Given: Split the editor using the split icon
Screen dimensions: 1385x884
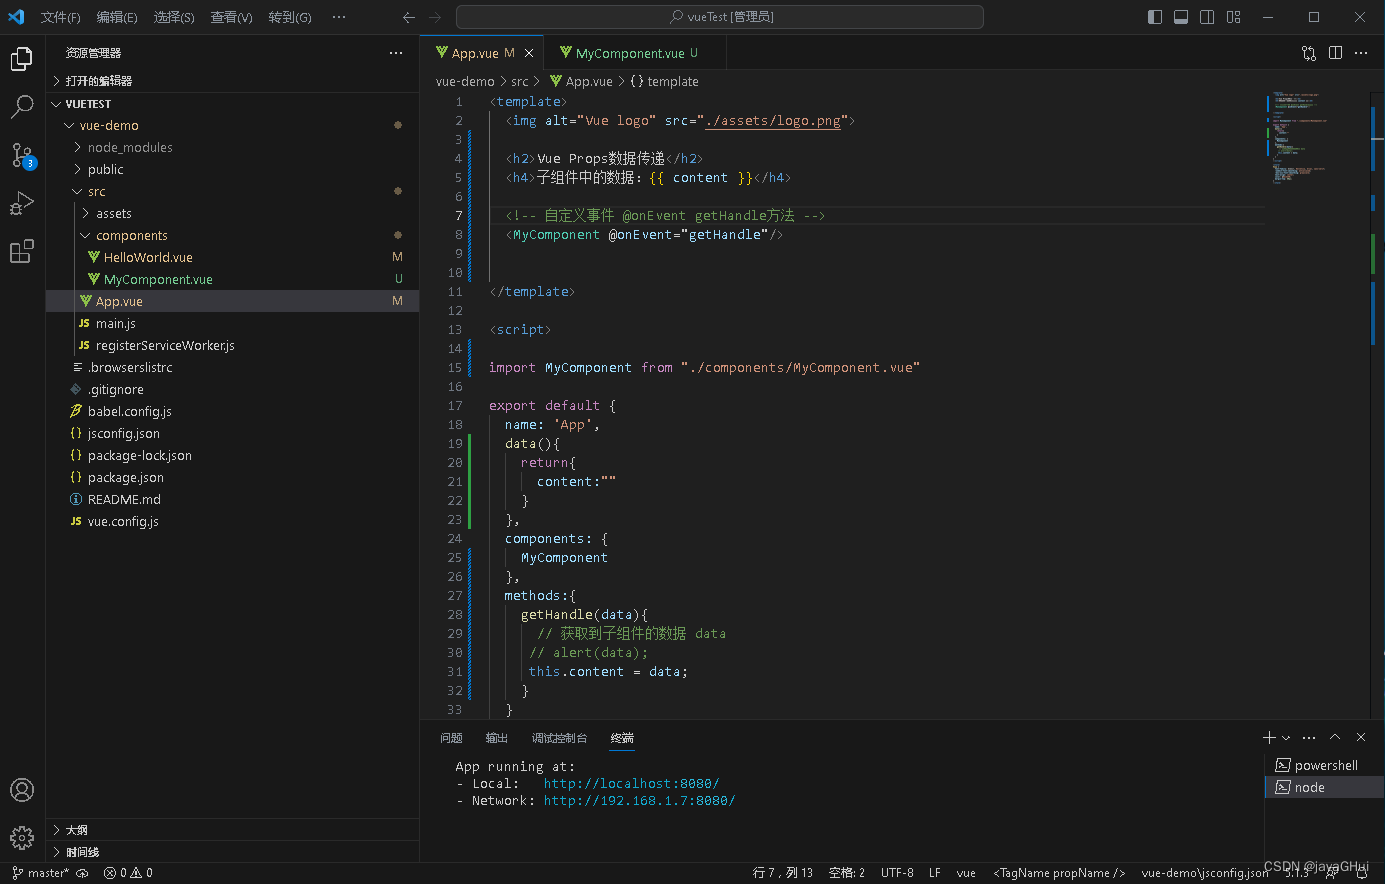Looking at the screenshot, I should point(1335,53).
